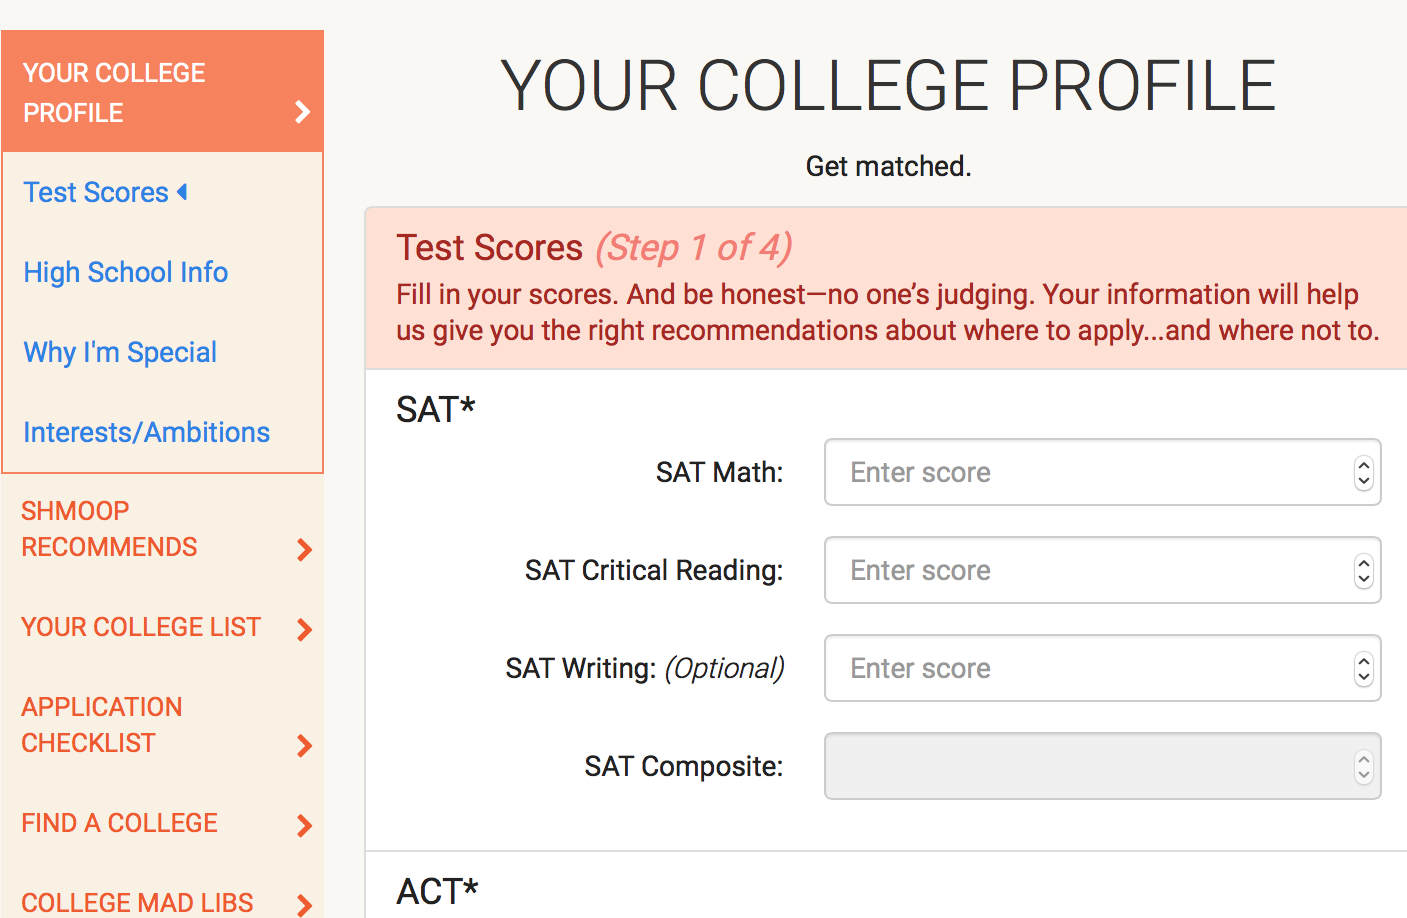Click the College Mad Libs chevron icon
The height and width of the screenshot is (918, 1407).
(305, 904)
